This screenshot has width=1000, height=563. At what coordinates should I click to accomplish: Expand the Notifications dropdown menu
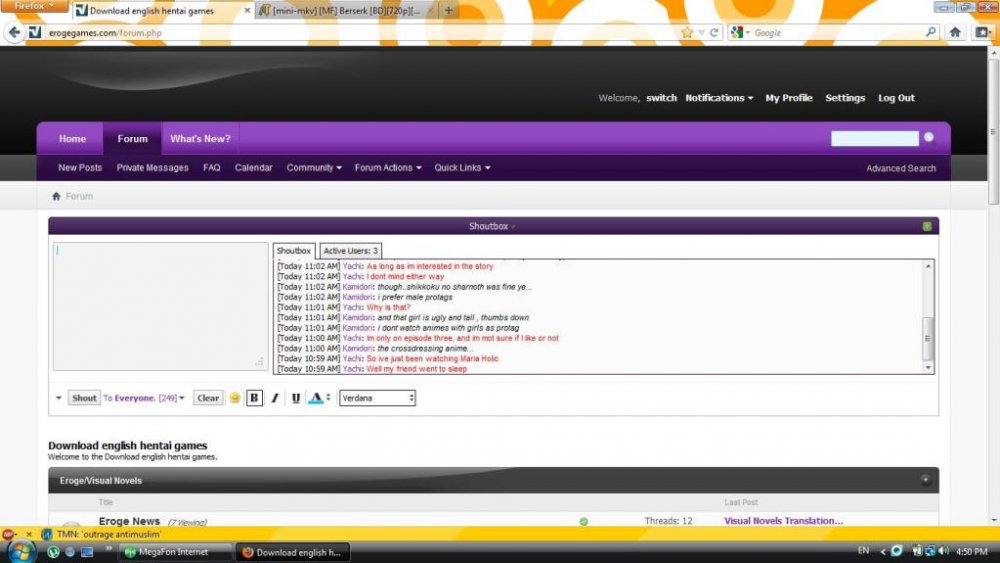click(720, 98)
